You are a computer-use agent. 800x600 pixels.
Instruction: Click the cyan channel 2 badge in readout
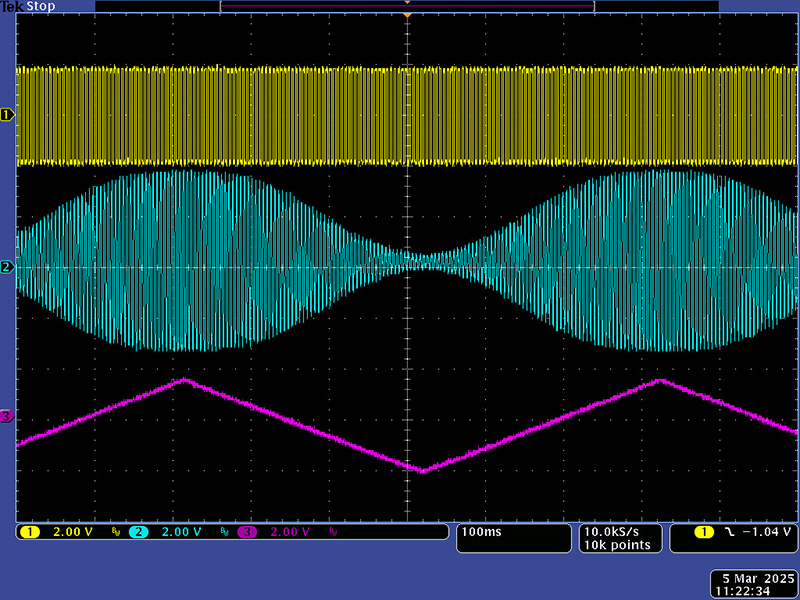[x=138, y=532]
